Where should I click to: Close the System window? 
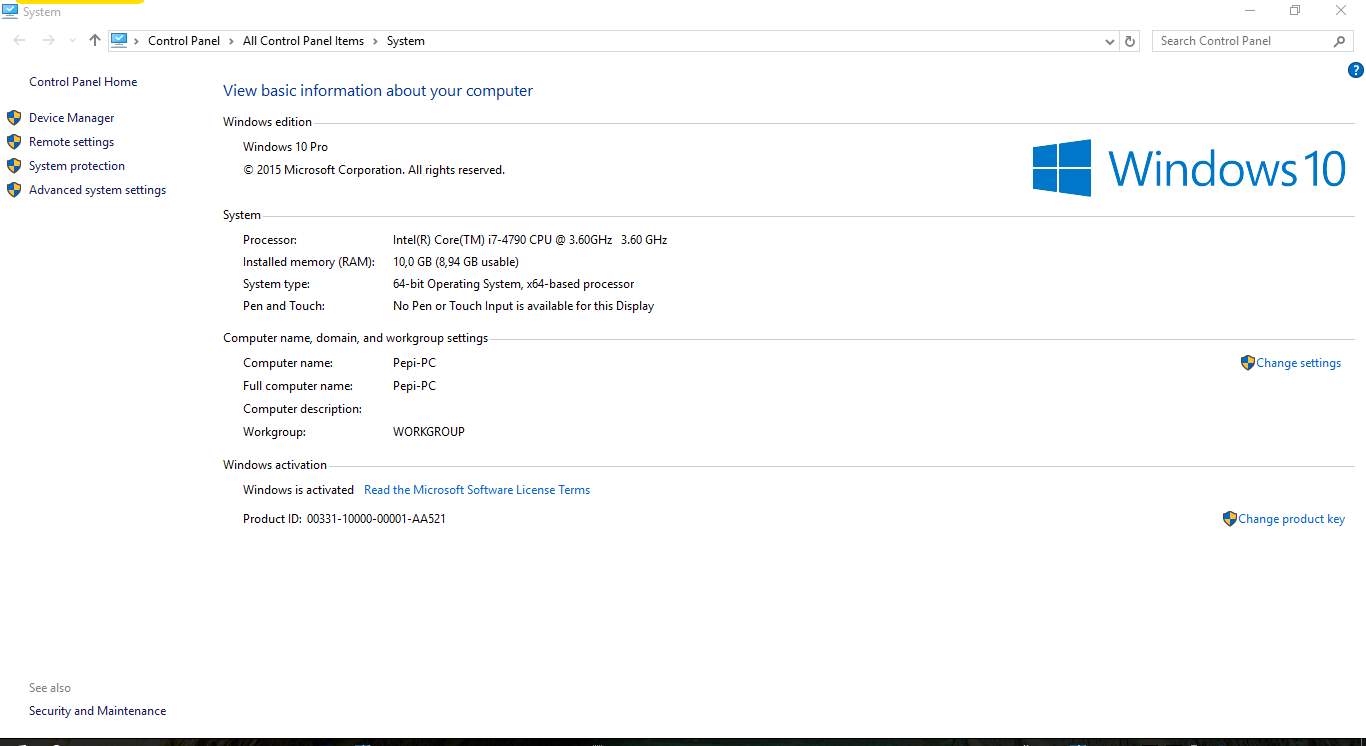tap(1341, 11)
